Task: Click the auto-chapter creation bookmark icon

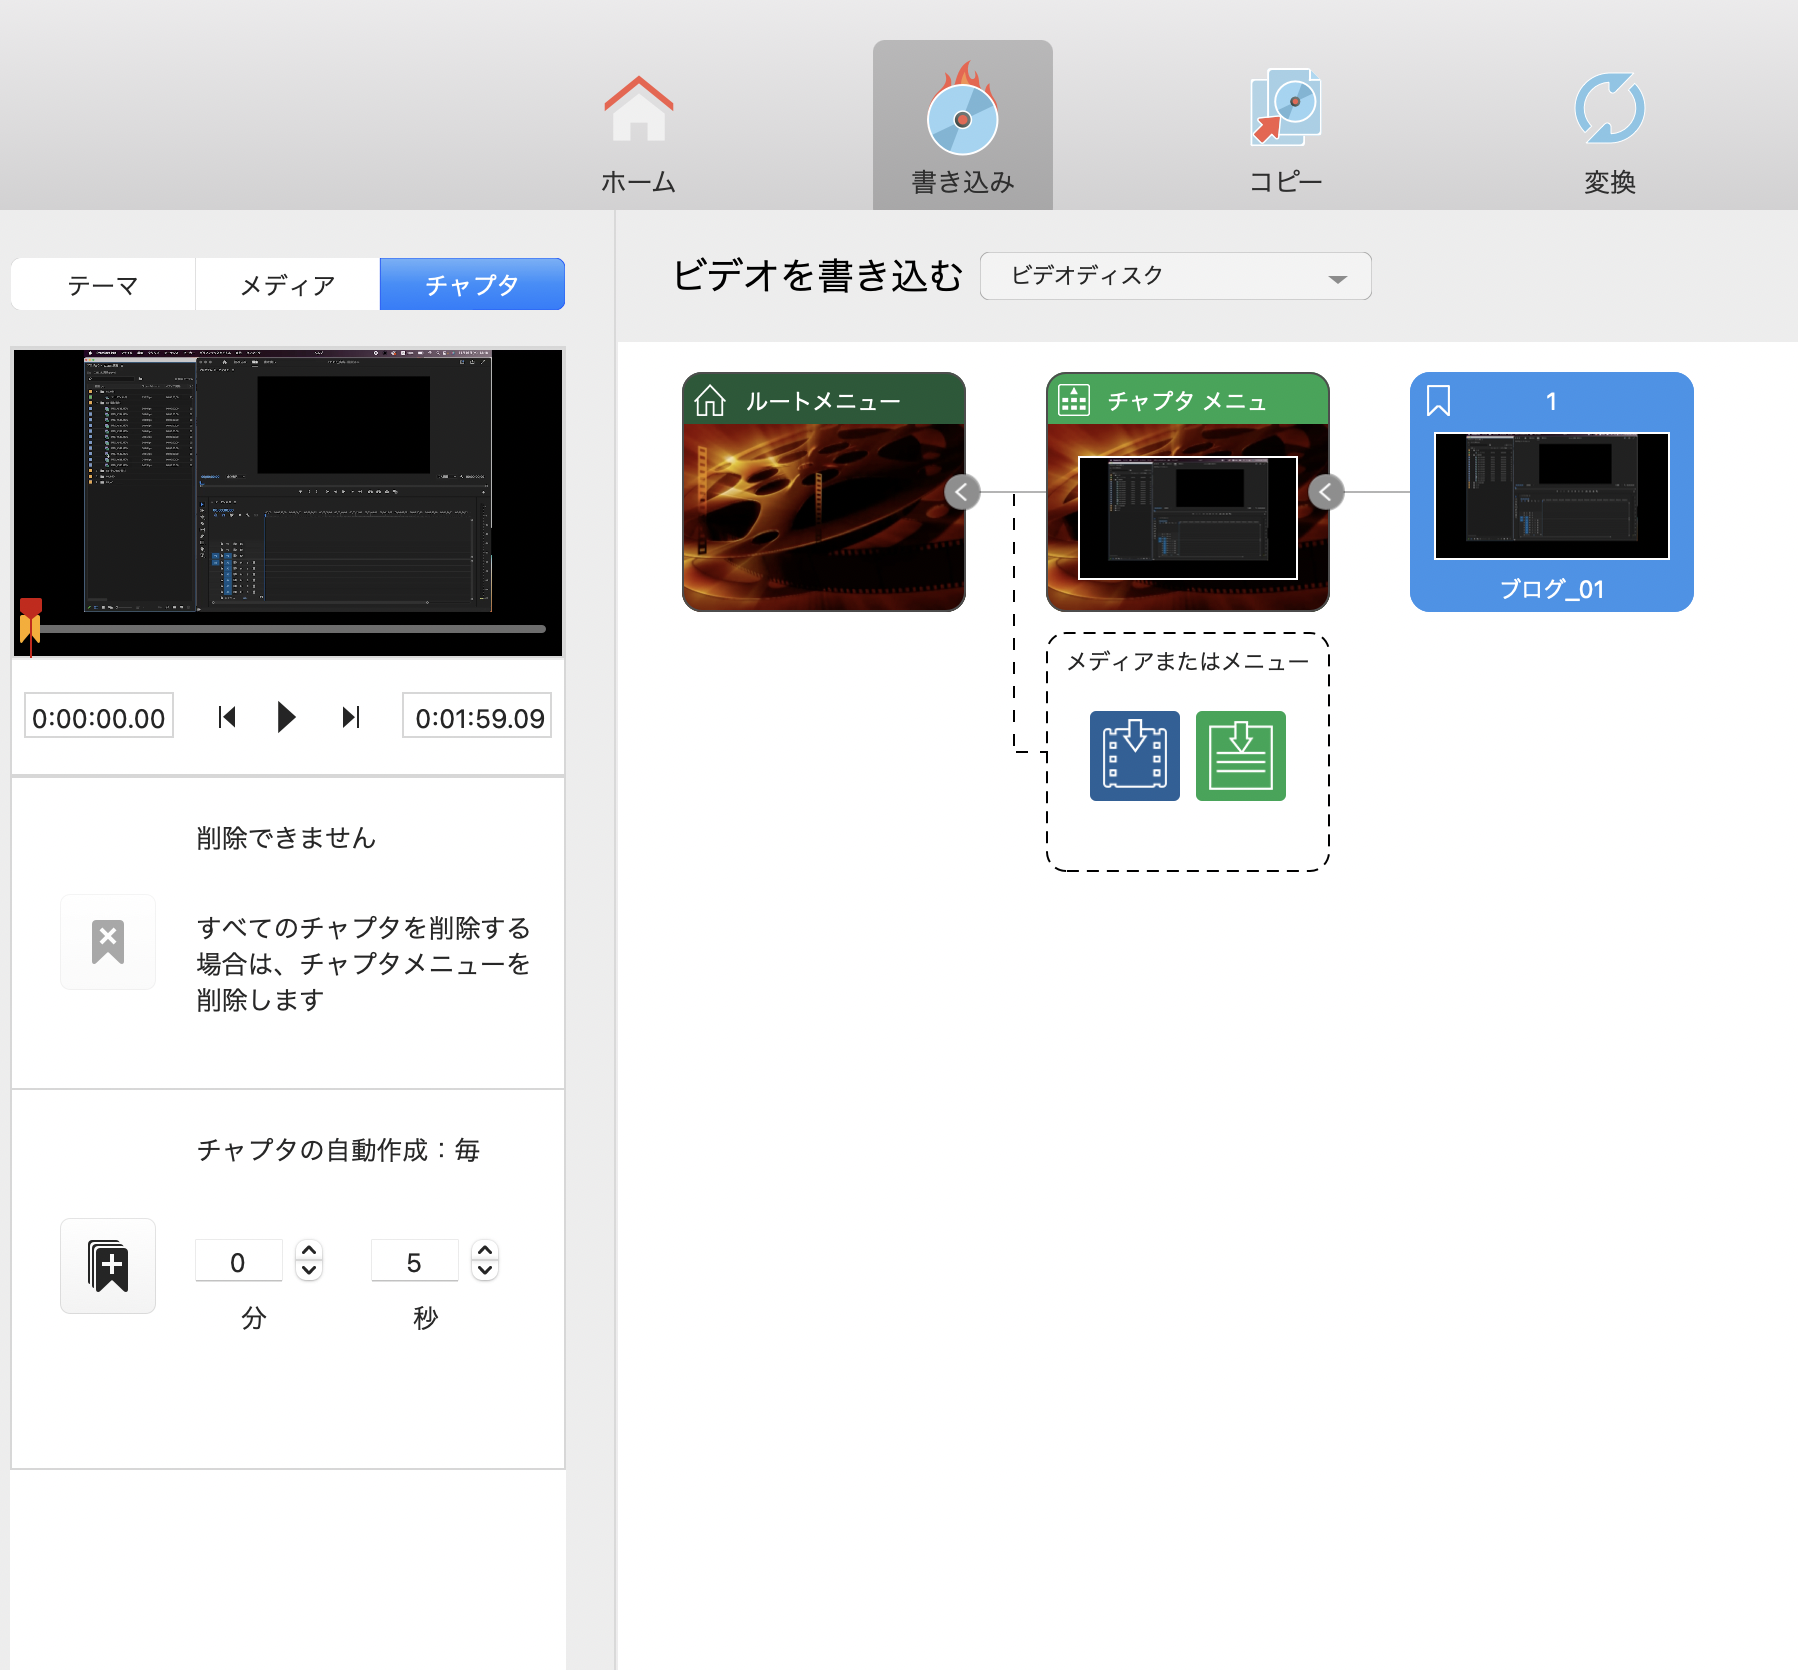Action: (x=107, y=1265)
